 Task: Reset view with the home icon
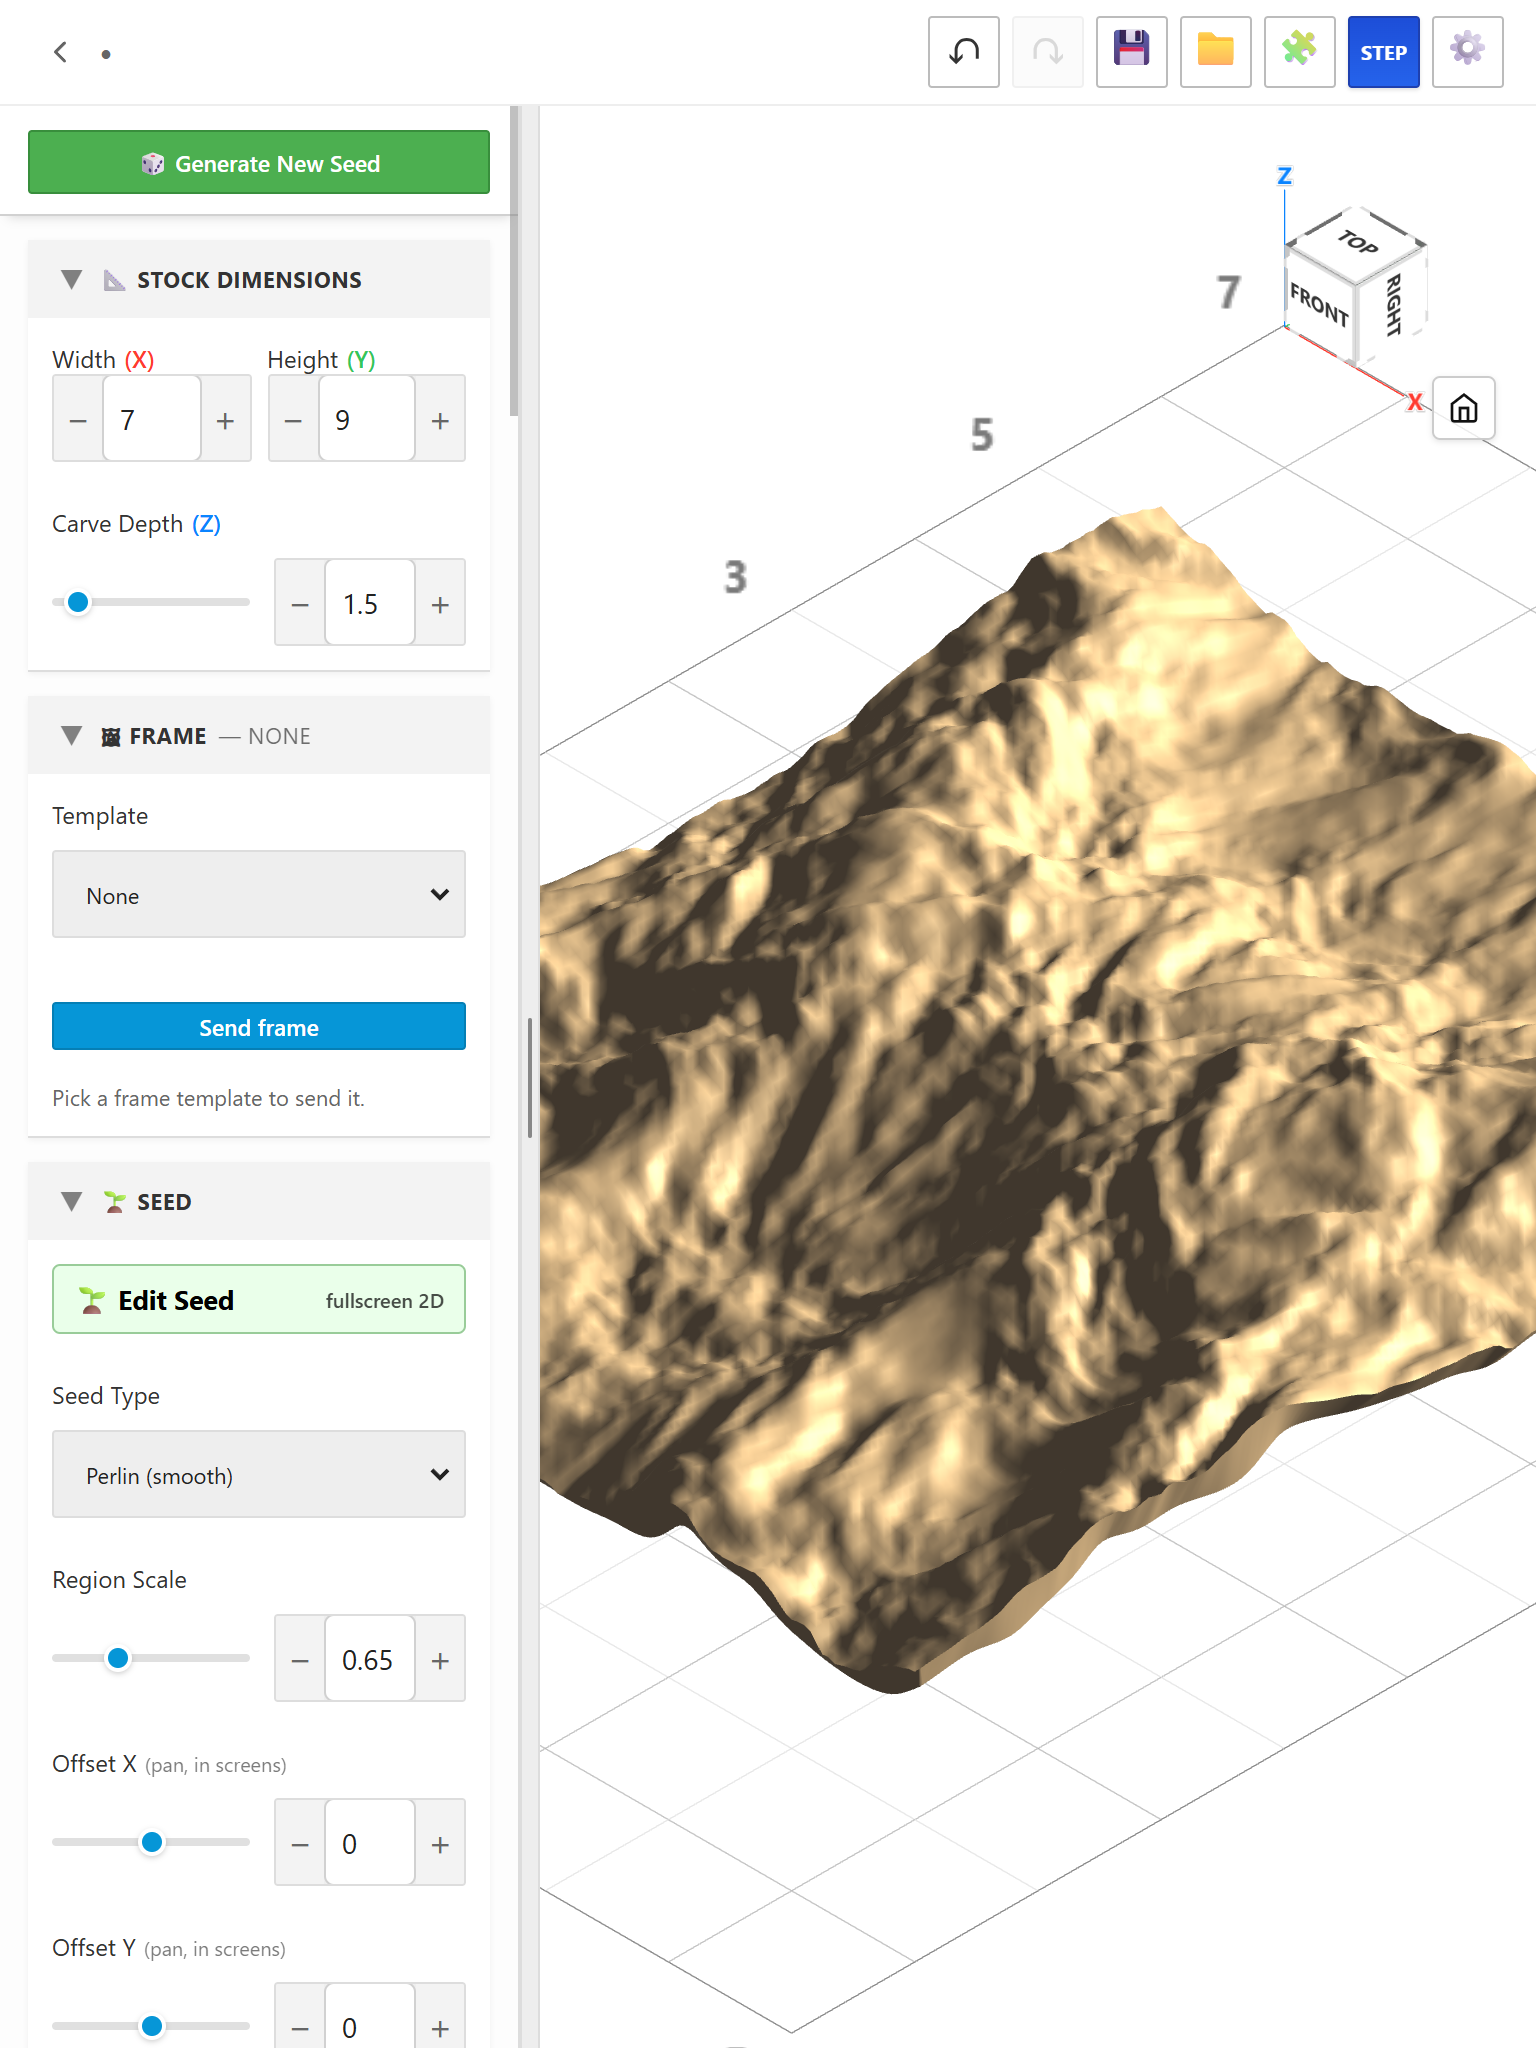(x=1463, y=408)
